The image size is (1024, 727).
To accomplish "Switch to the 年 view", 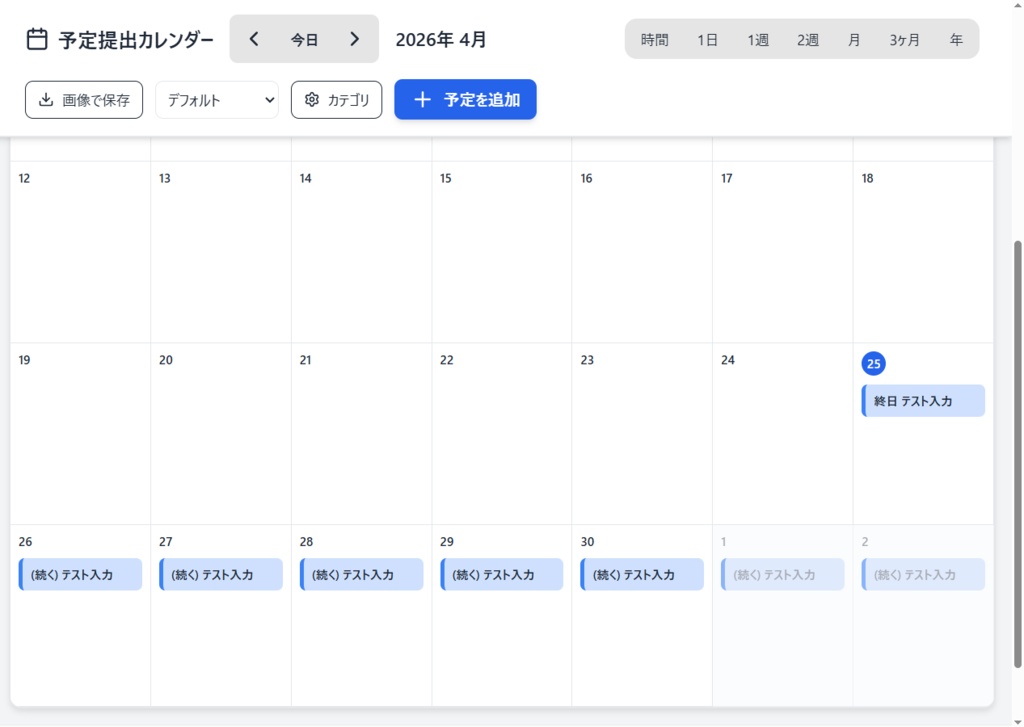I will [956, 40].
